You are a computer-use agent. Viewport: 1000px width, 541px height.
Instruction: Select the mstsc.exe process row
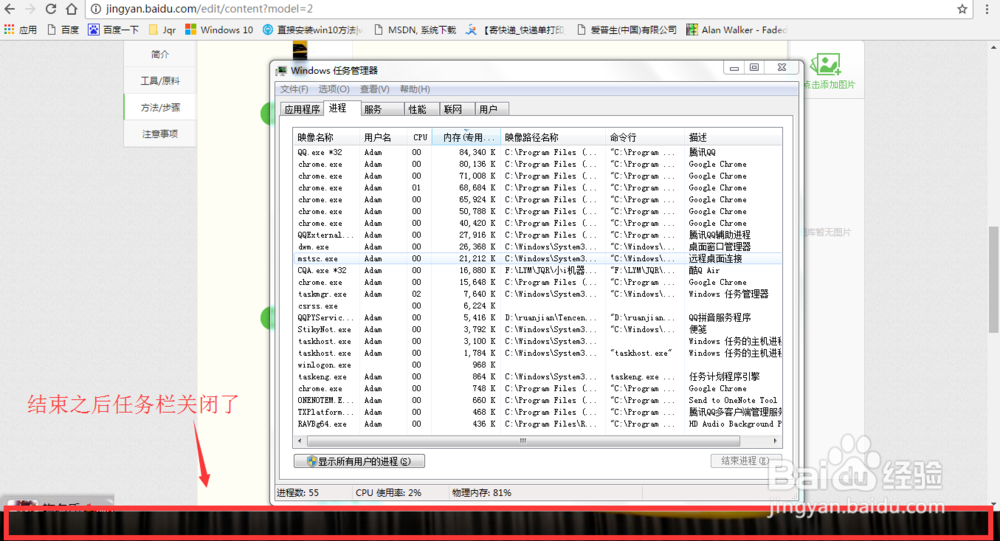[538, 258]
